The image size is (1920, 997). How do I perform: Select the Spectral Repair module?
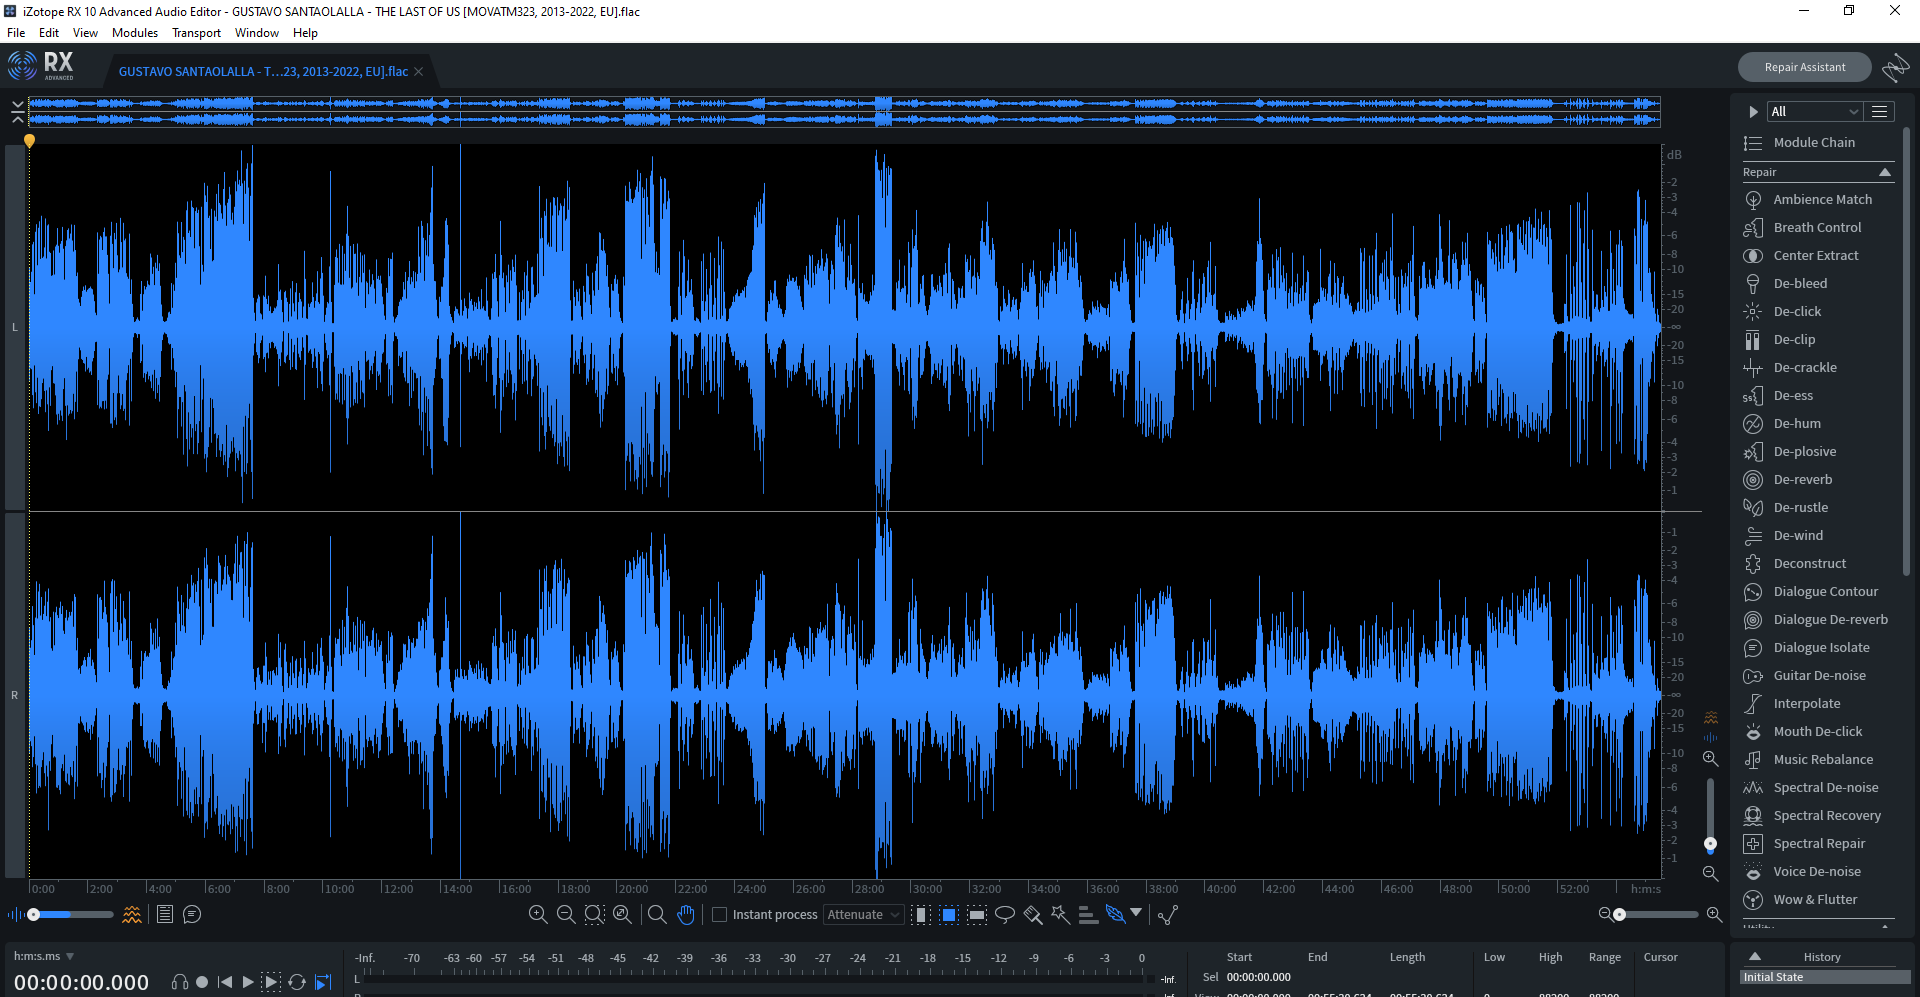tap(1821, 843)
